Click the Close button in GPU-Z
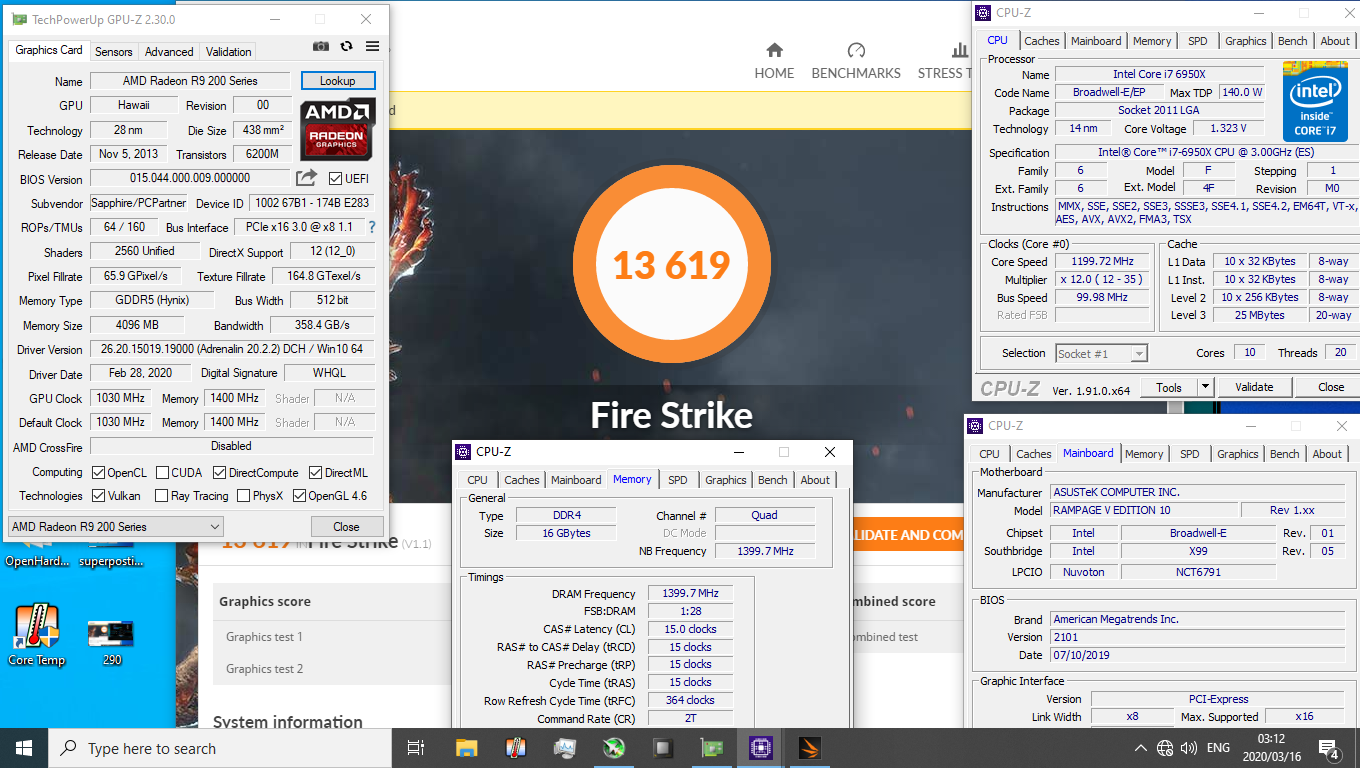 (346, 527)
